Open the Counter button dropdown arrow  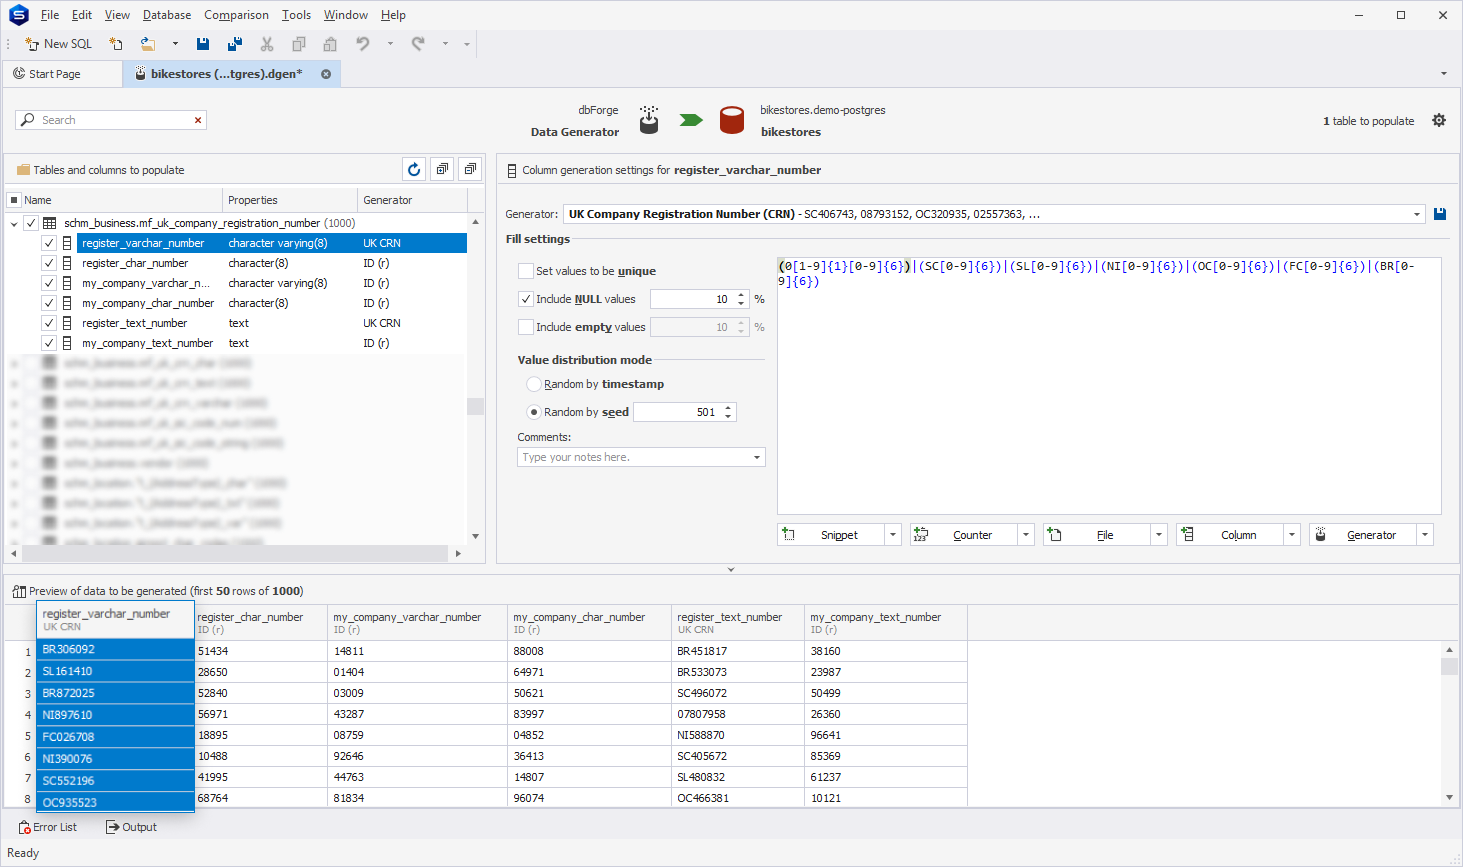(x=1026, y=535)
